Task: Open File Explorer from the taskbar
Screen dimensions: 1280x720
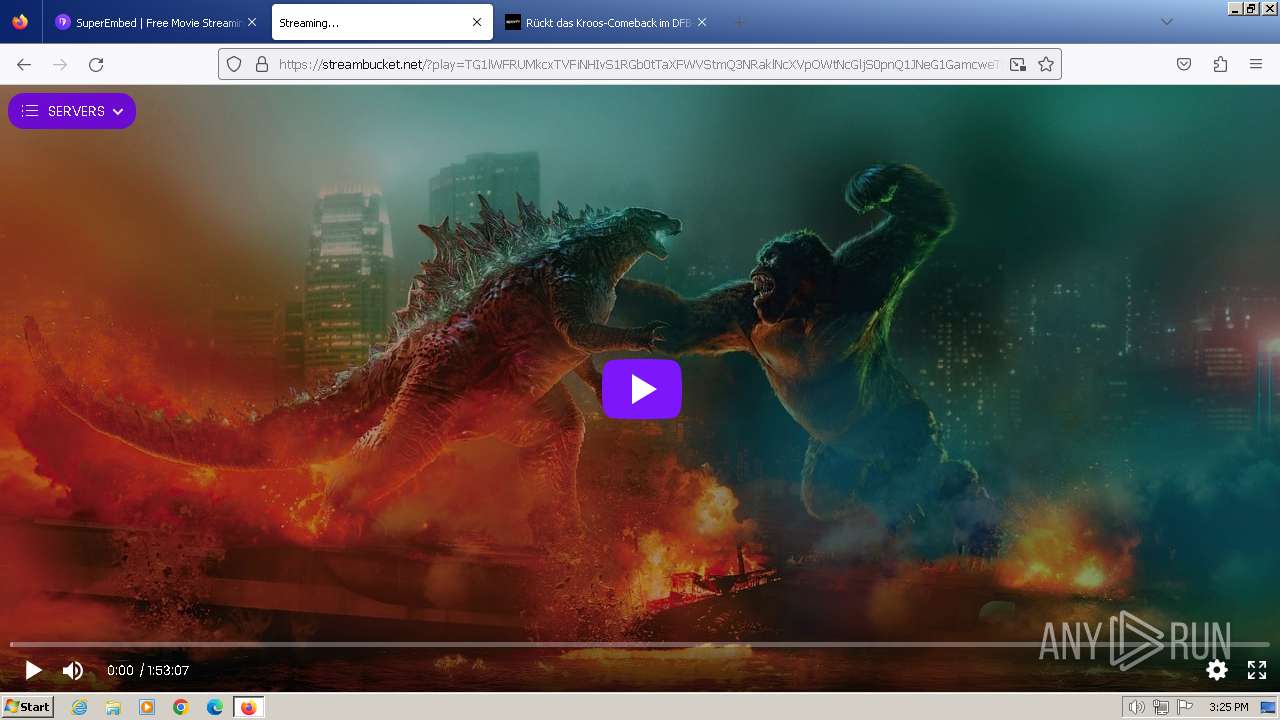Action: coord(113,707)
